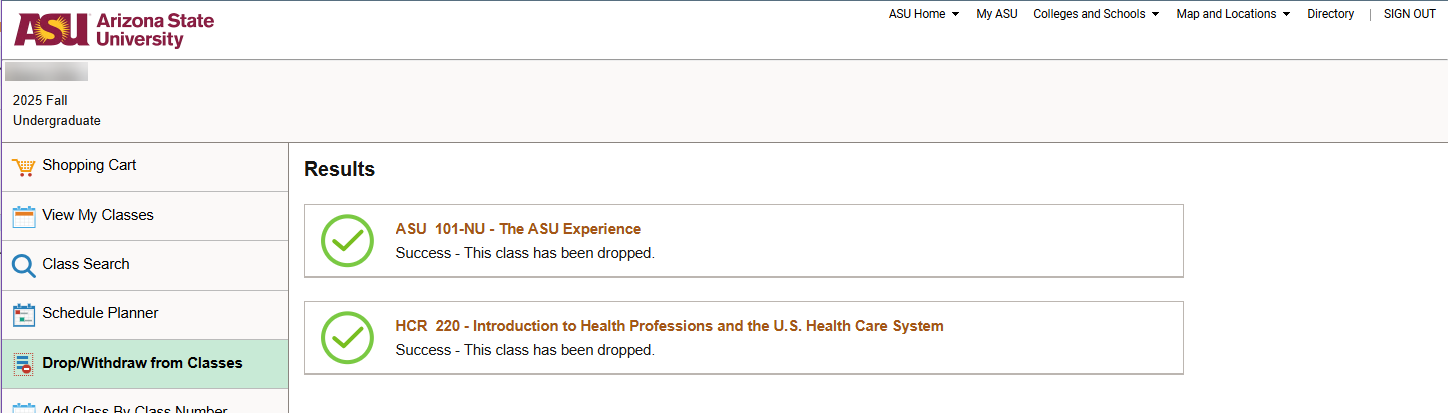Open HCR 220 Introduction to Health Professions link
Screen dimensions: 1448x413
(669, 326)
